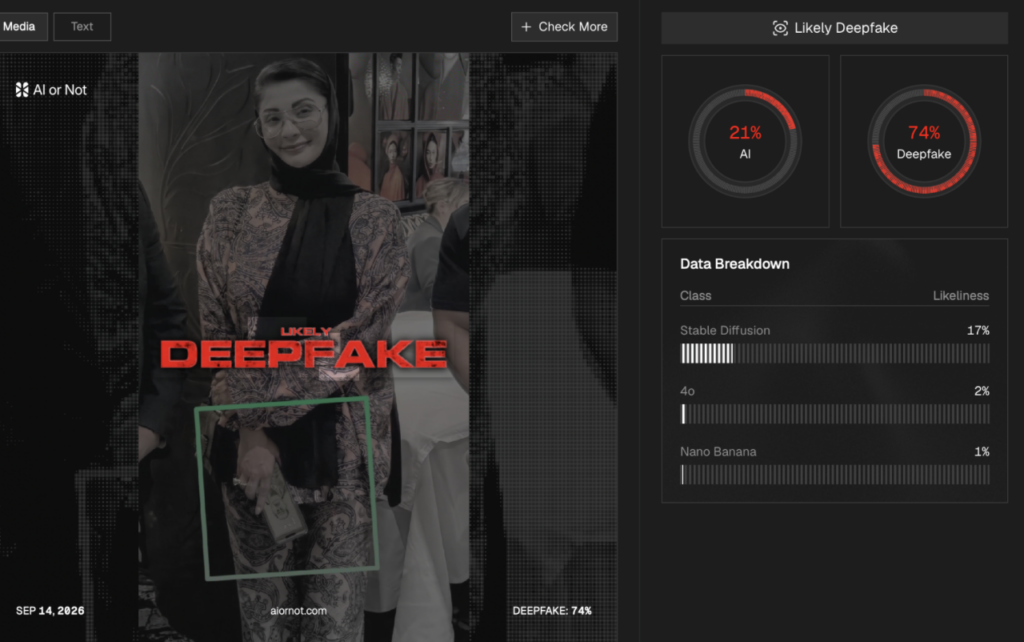This screenshot has width=1024, height=642.
Task: Click the Class column header
Action: (x=696, y=295)
